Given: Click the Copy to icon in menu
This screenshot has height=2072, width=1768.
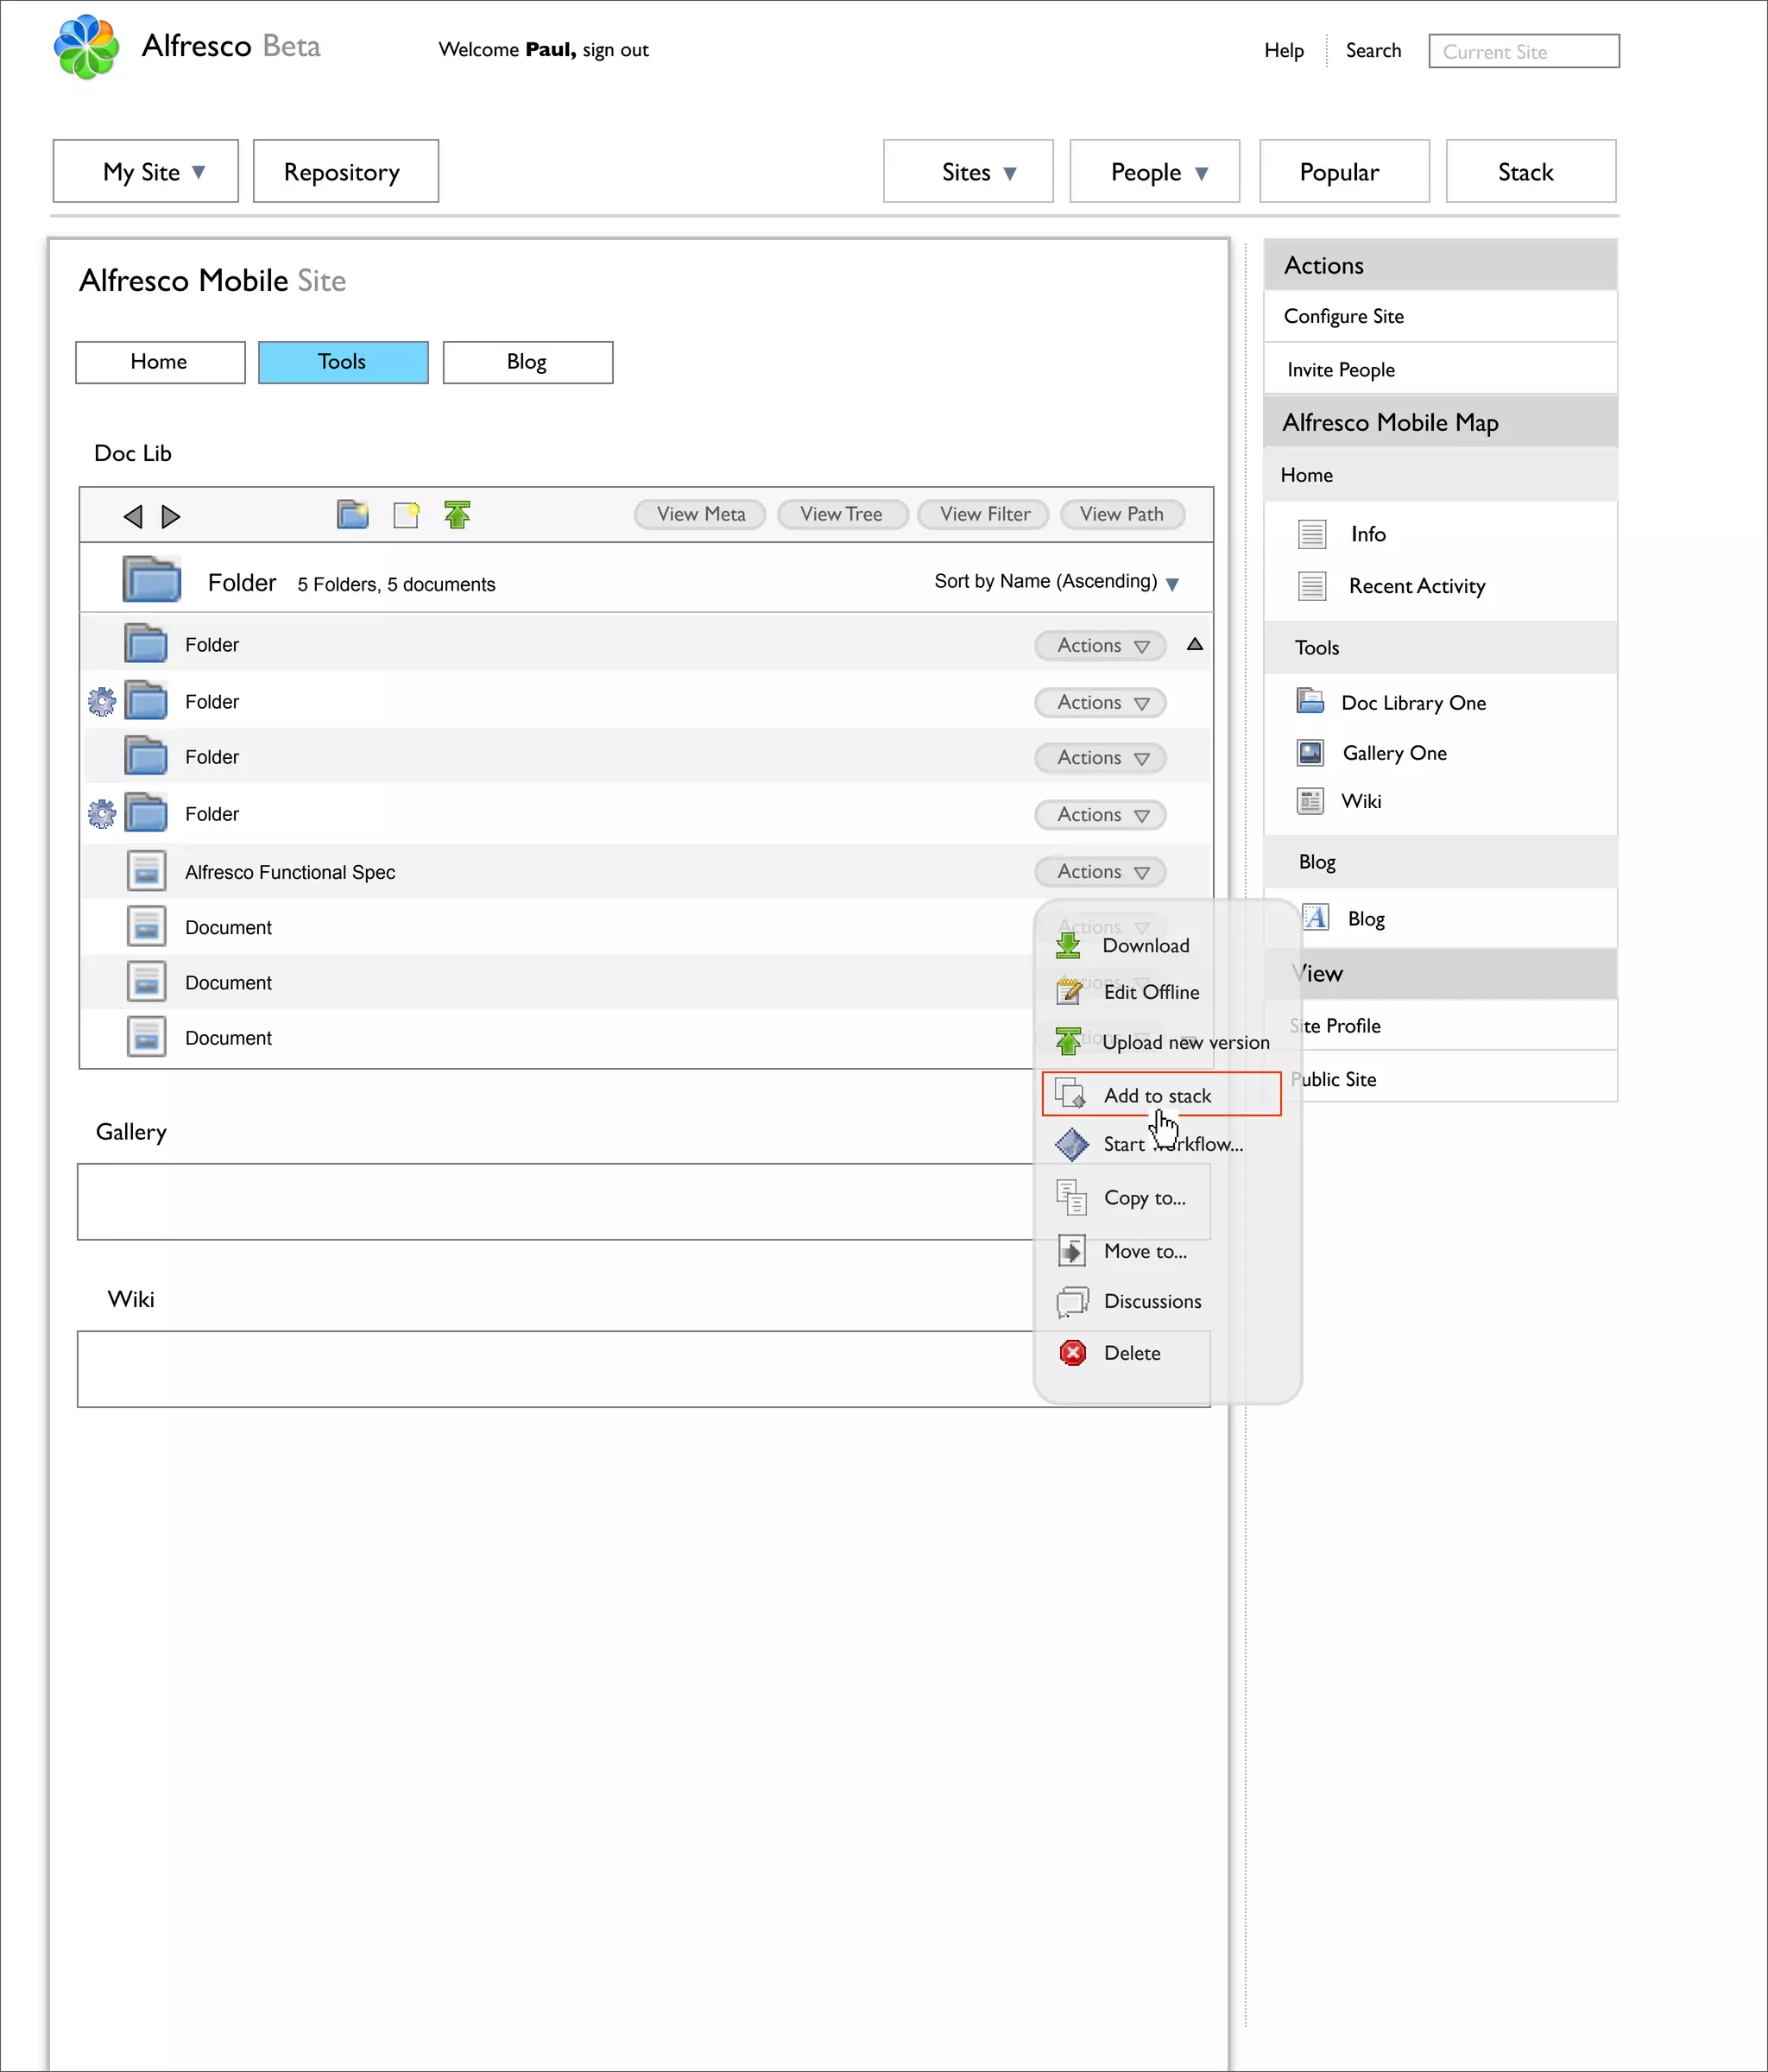Looking at the screenshot, I should coord(1072,1197).
